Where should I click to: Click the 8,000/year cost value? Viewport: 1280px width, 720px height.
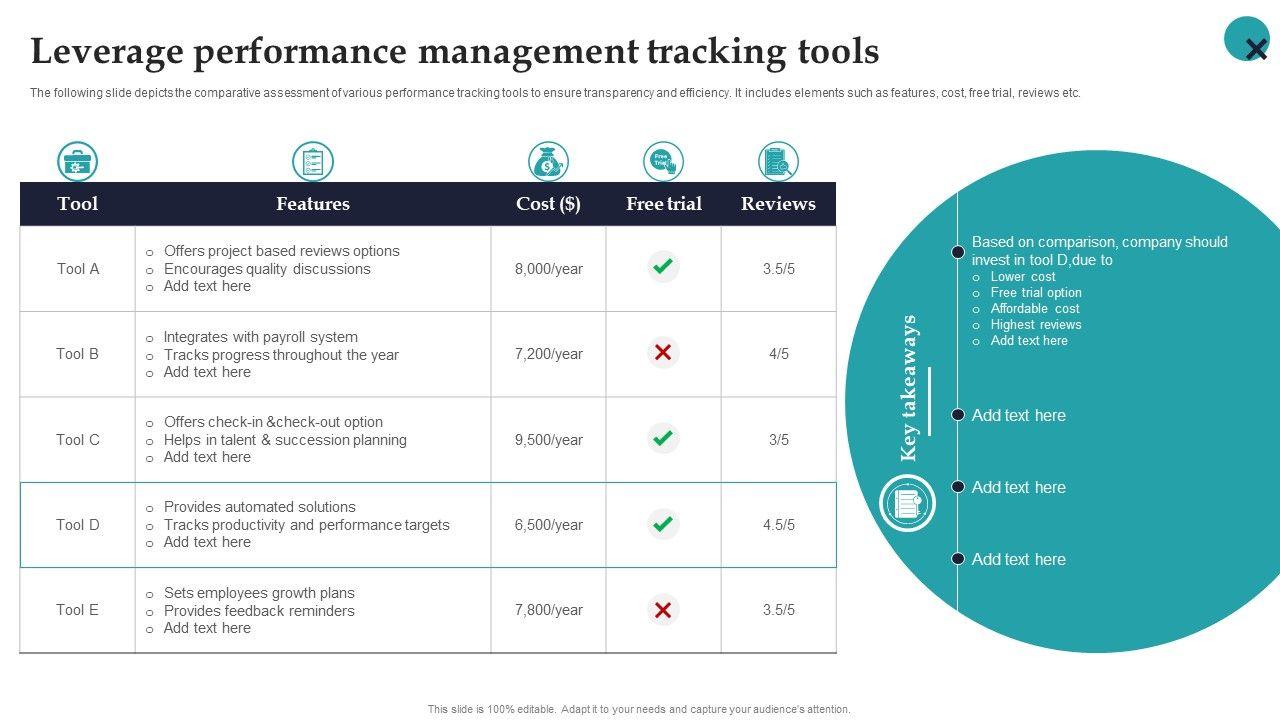[x=549, y=269]
